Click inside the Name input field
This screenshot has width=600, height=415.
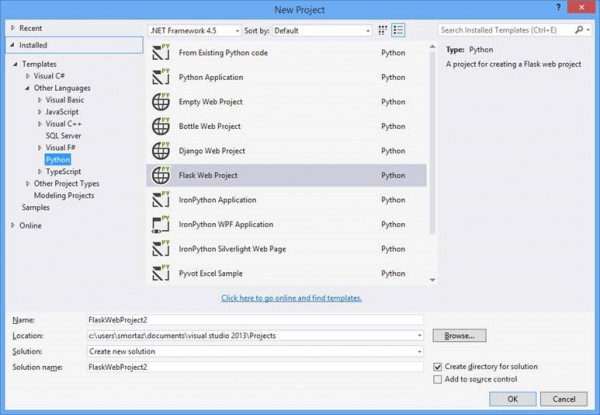click(255, 320)
